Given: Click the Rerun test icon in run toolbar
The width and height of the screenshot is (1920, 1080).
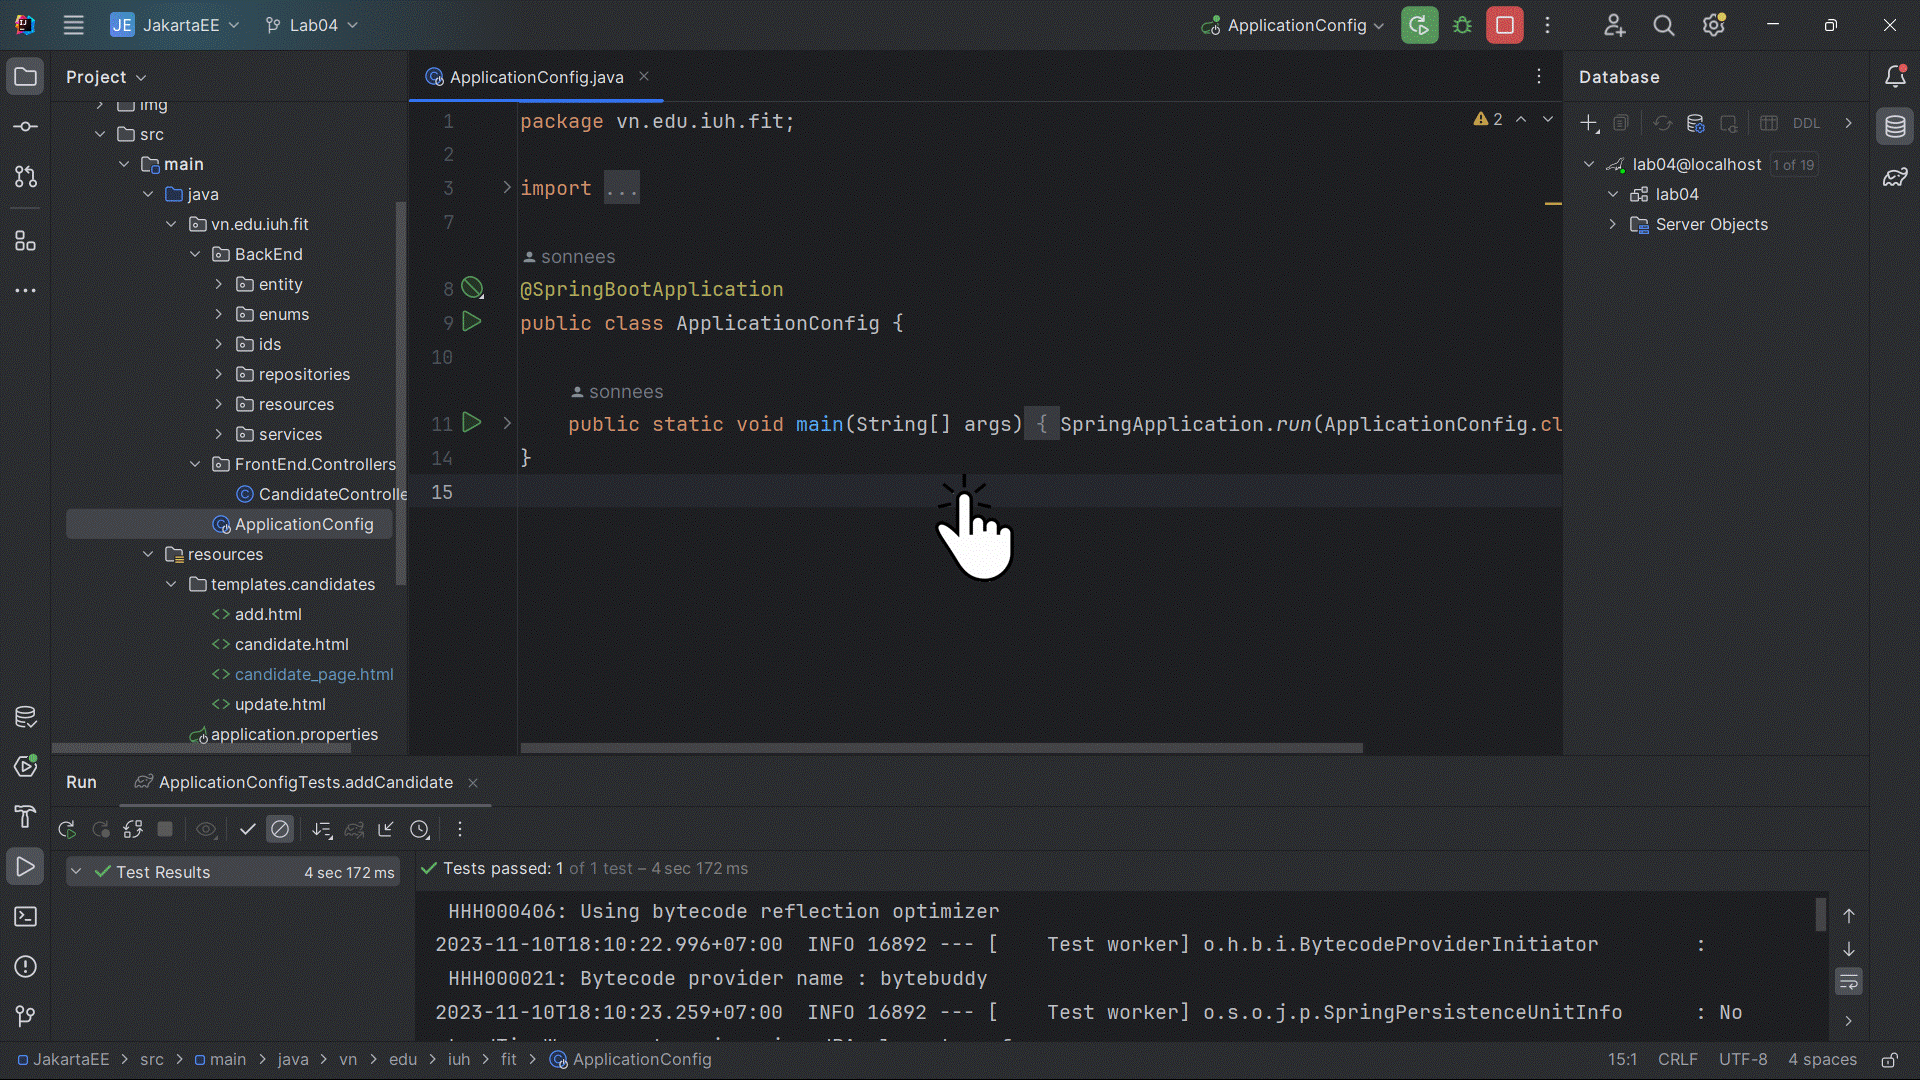Looking at the screenshot, I should pyautogui.click(x=67, y=829).
